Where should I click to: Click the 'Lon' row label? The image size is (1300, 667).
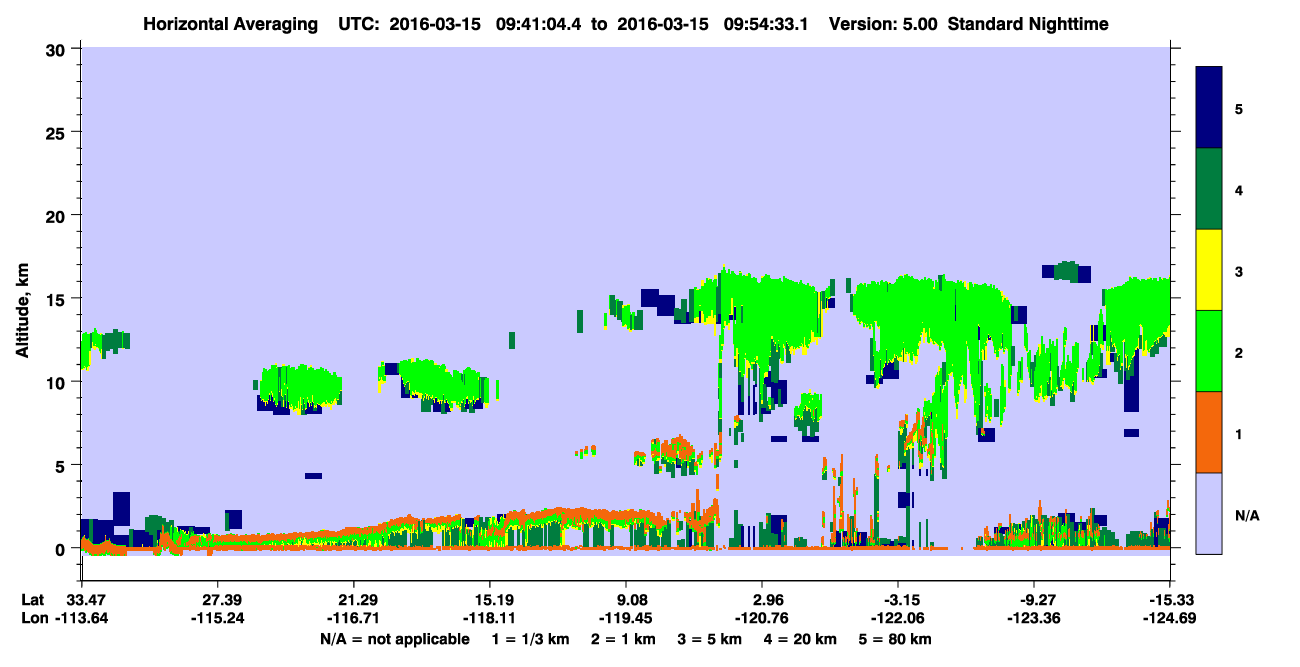[x=34, y=617]
